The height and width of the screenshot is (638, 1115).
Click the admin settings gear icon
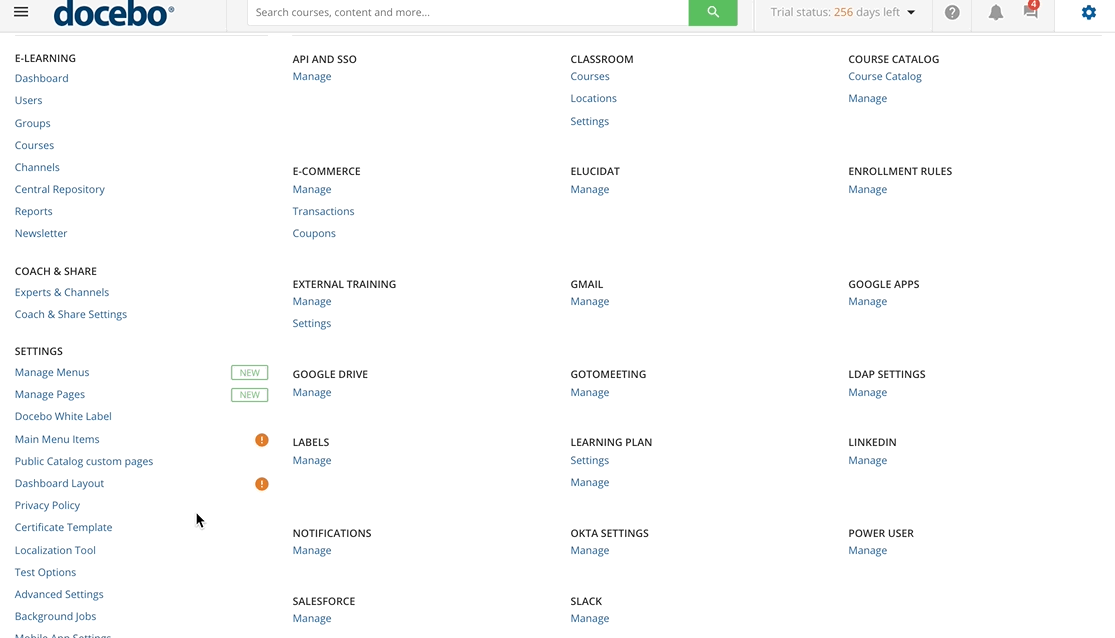pyautogui.click(x=1089, y=12)
